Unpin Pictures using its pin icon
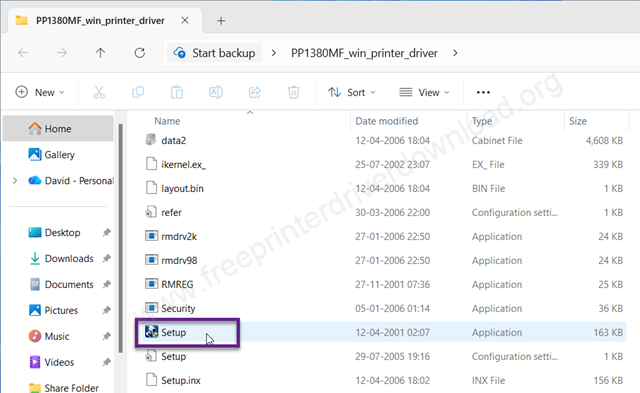640x393 pixels. tap(107, 311)
